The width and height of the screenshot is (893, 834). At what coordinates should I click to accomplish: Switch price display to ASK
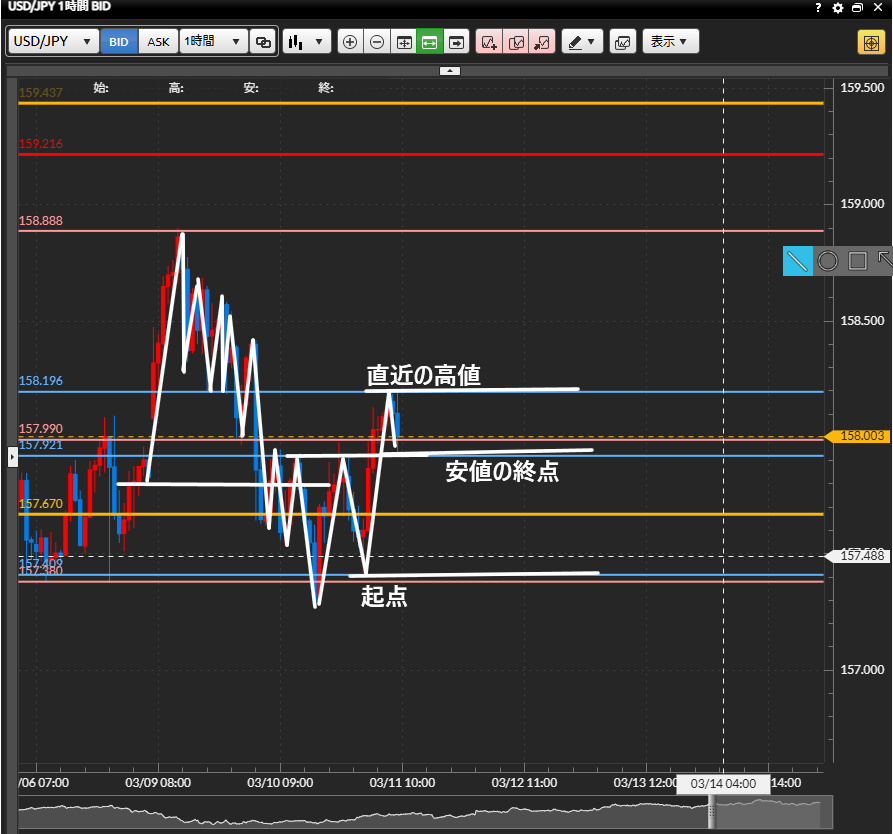158,42
